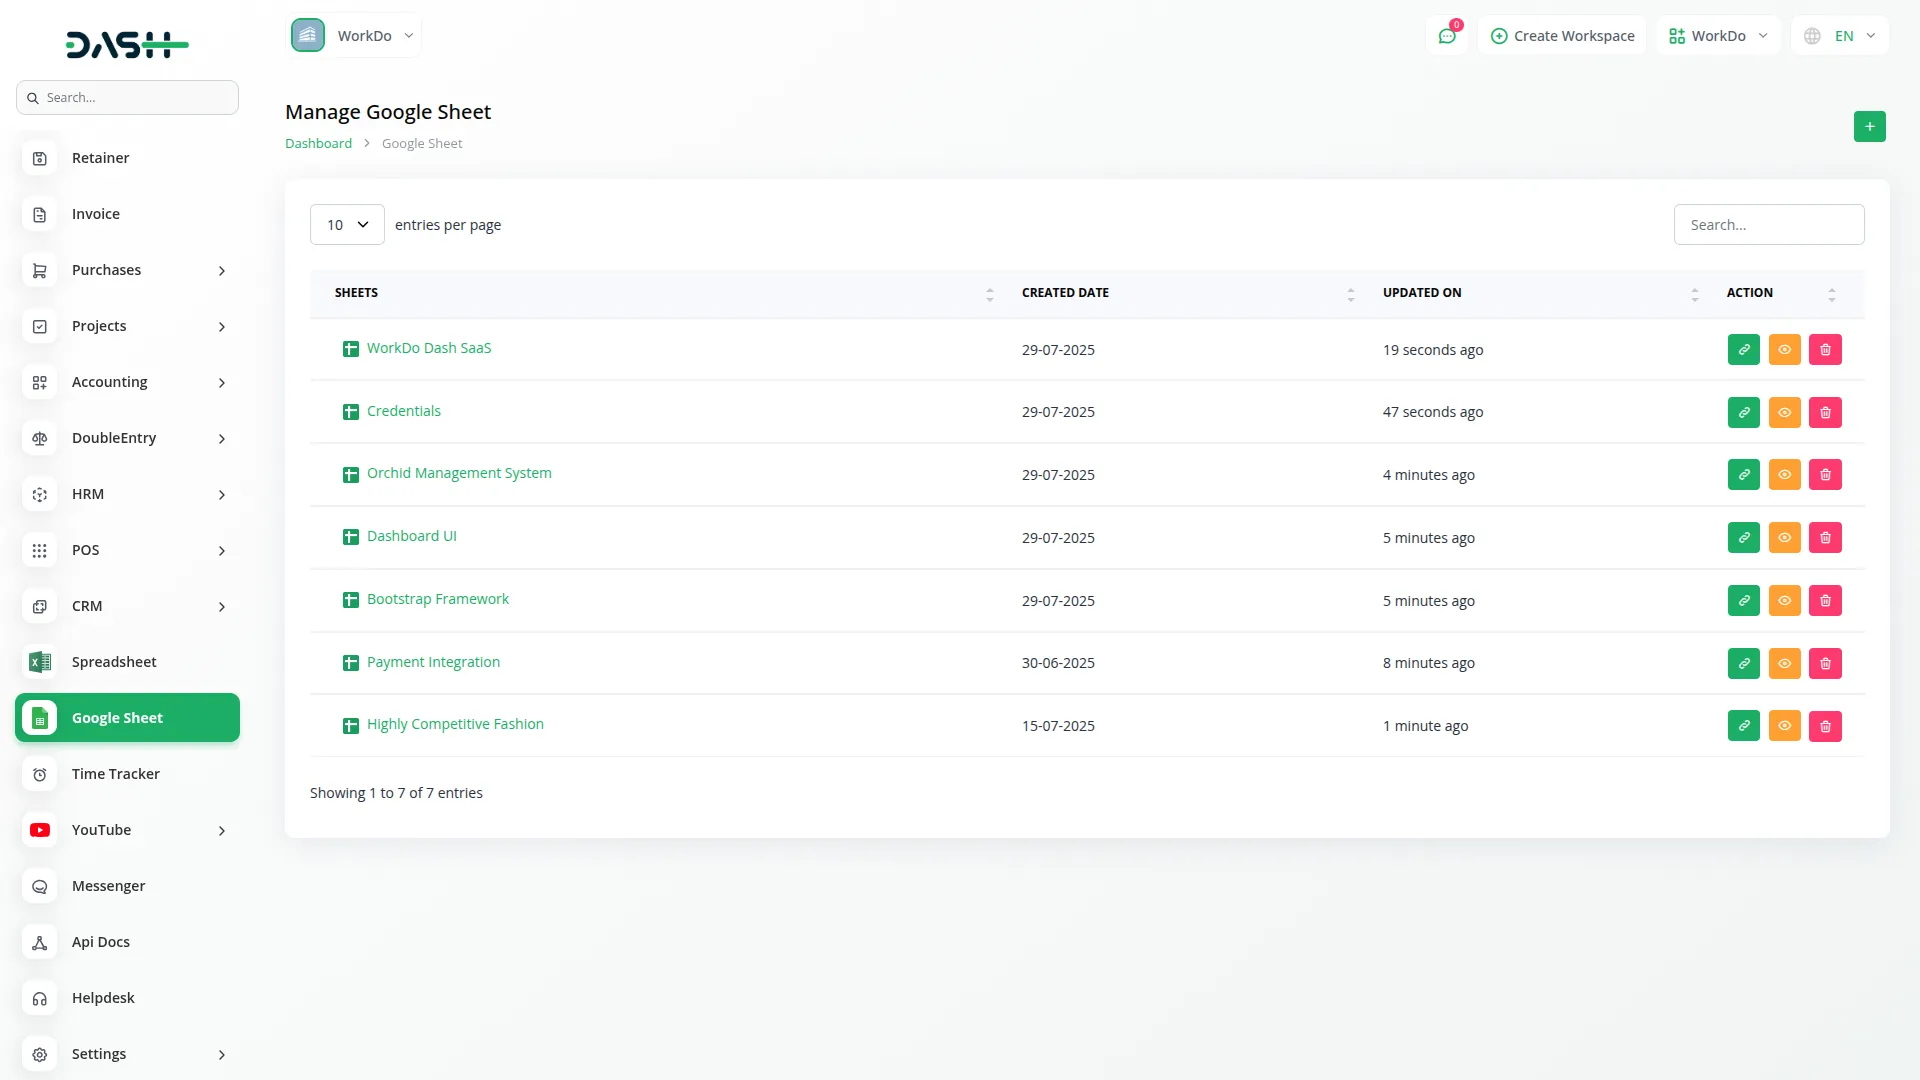Image resolution: width=1920 pixels, height=1080 pixels.
Task: Click inside the table search field
Action: click(x=1769, y=224)
